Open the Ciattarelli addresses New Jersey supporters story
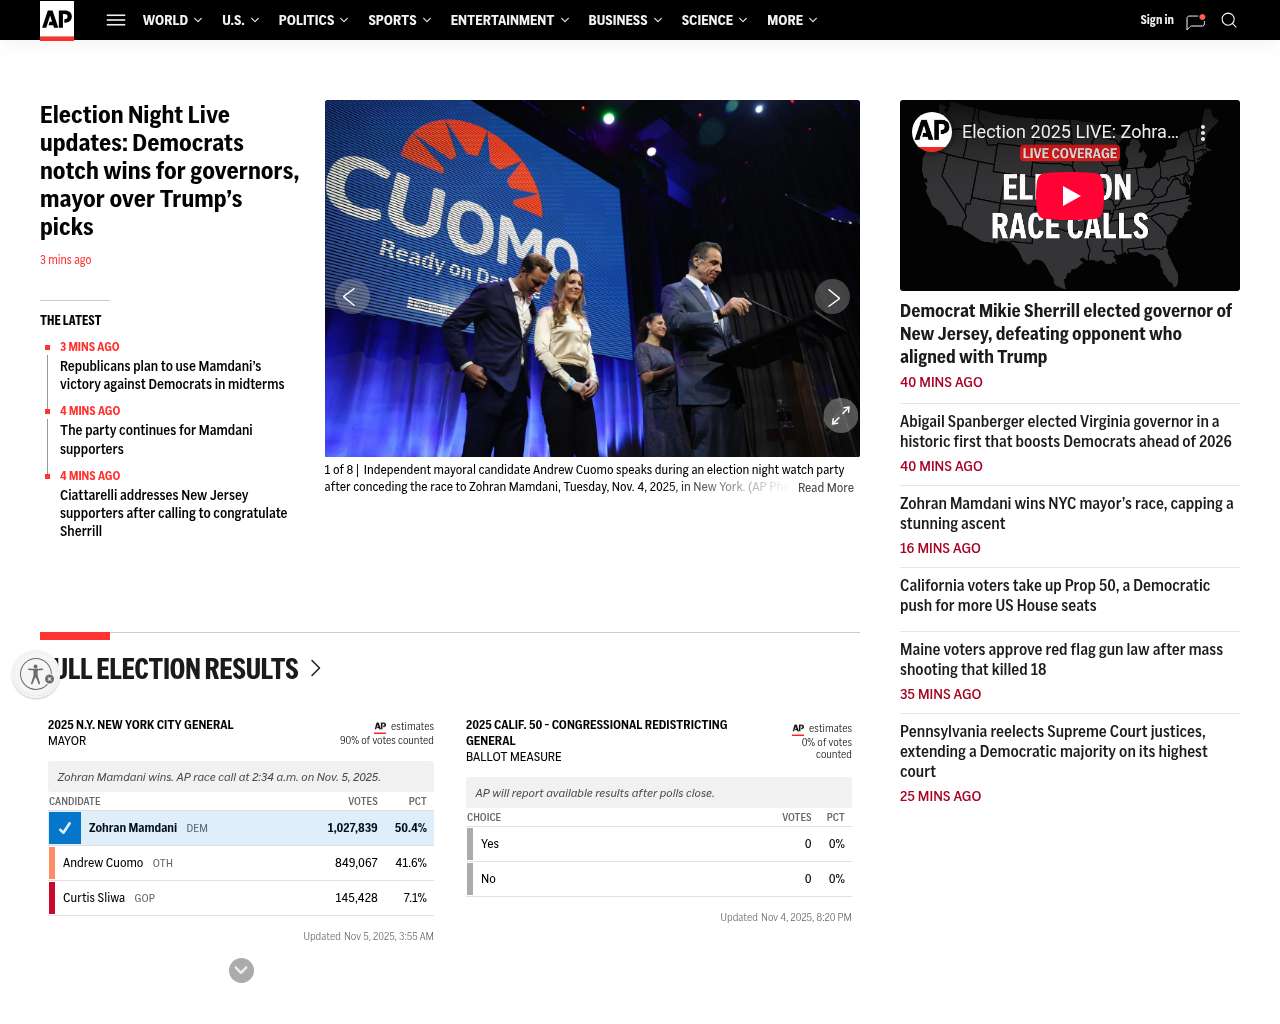1280x1024 pixels. point(173,513)
